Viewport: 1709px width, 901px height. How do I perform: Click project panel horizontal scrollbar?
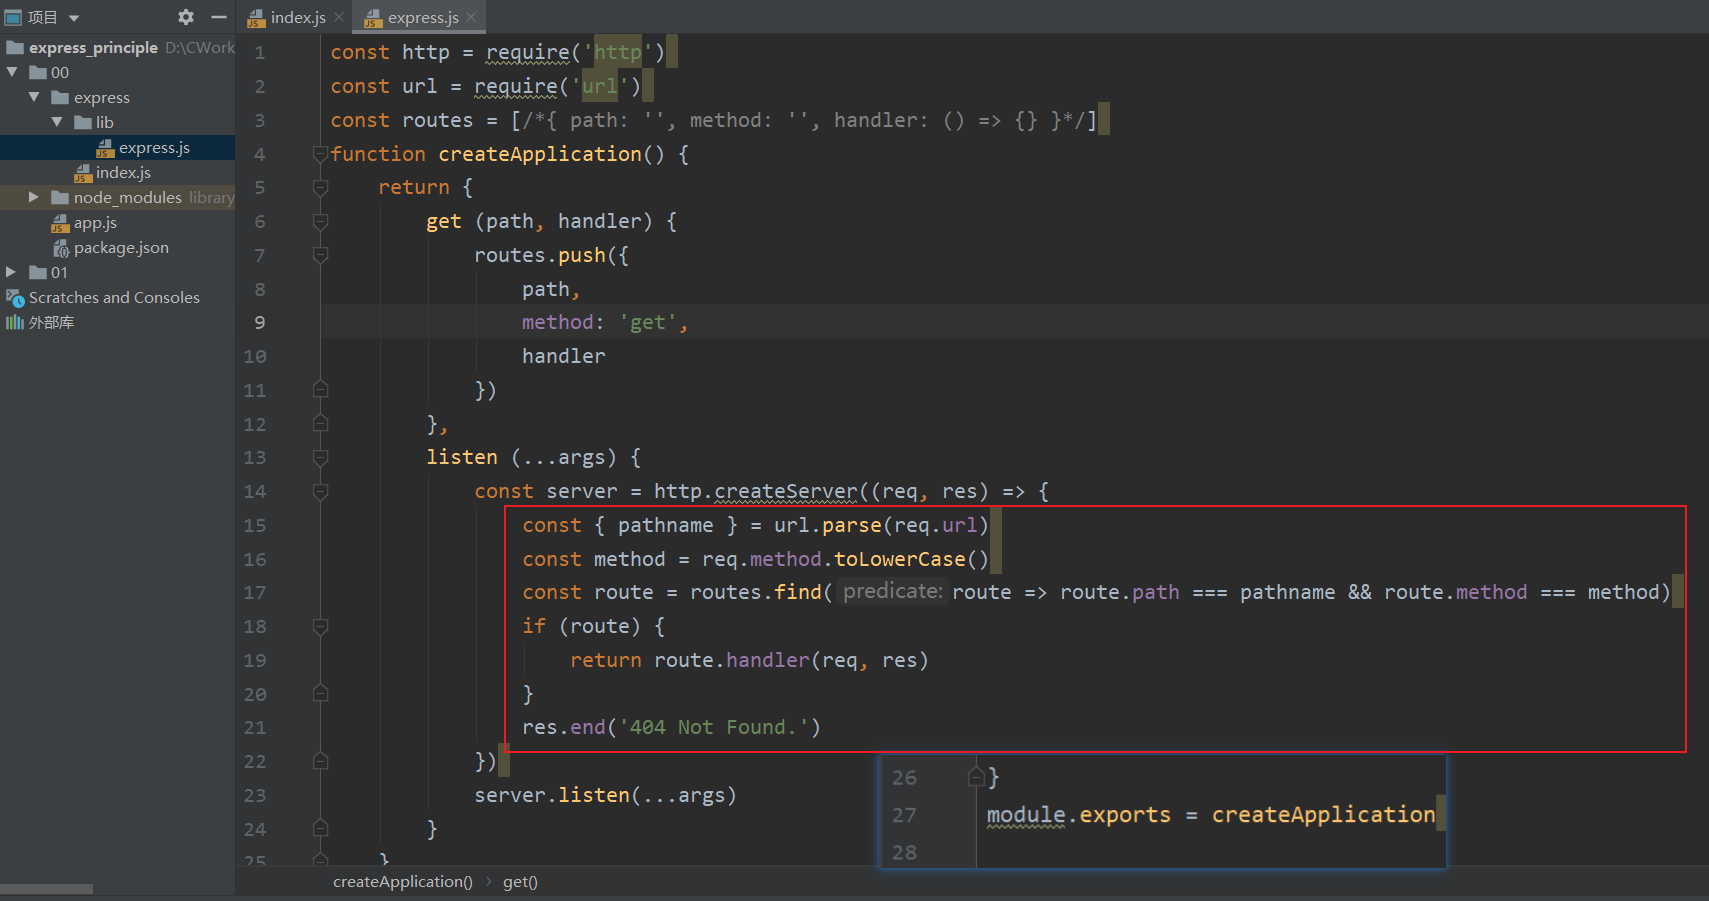pyautogui.click(x=46, y=888)
